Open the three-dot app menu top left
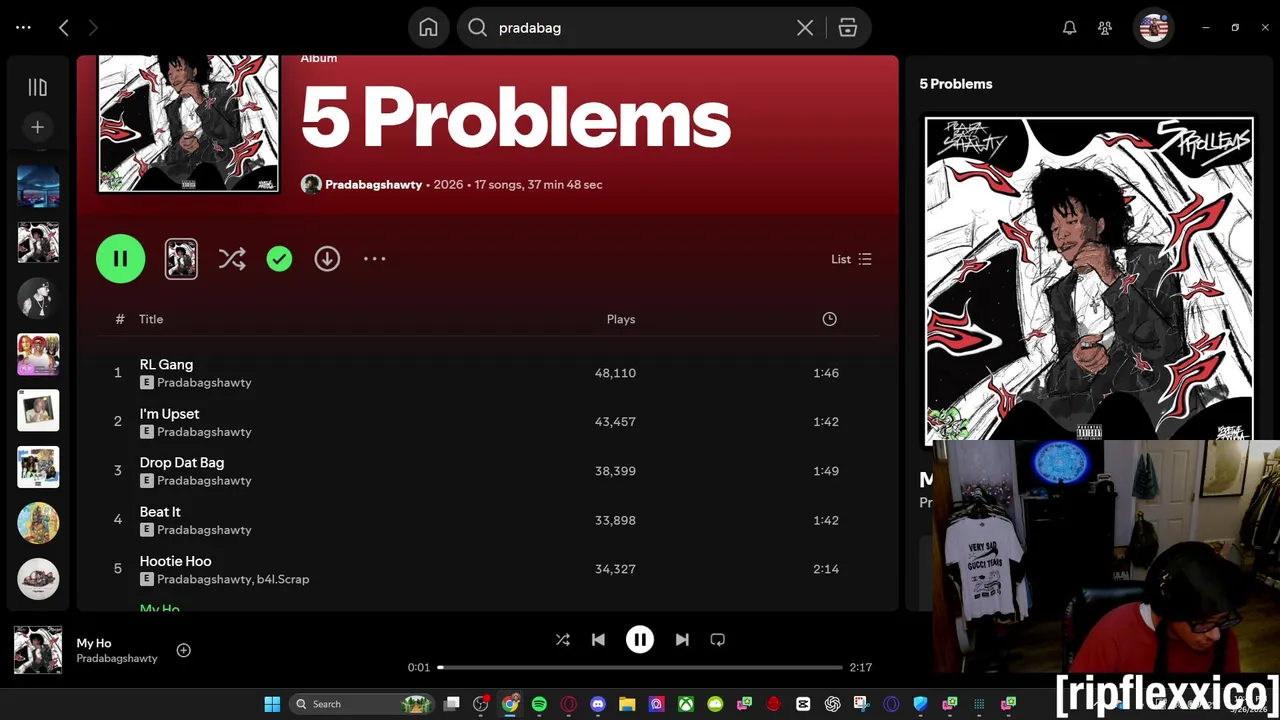Image resolution: width=1280 pixels, height=720 pixels. click(23, 28)
